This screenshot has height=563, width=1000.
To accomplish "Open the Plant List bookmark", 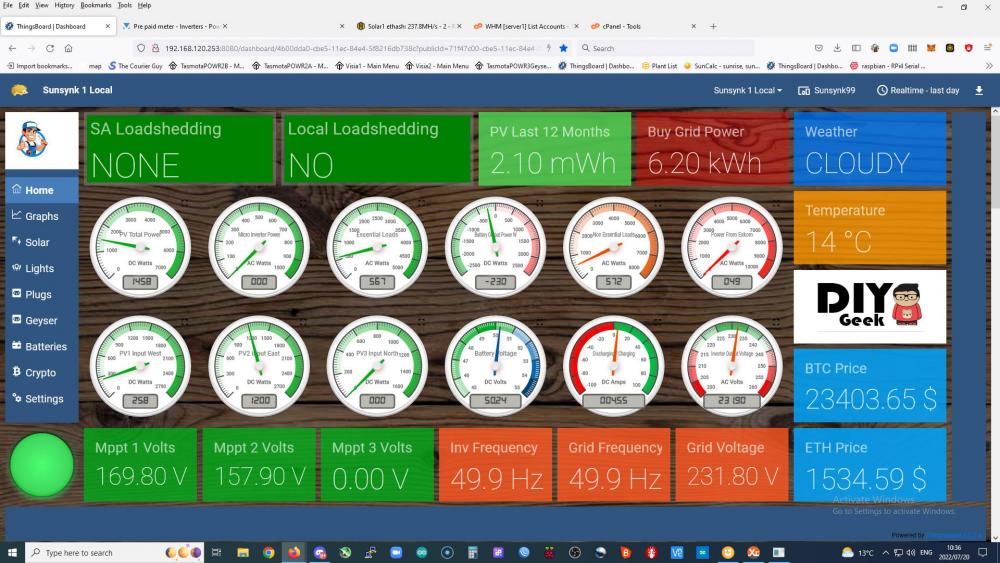I will coord(659,66).
